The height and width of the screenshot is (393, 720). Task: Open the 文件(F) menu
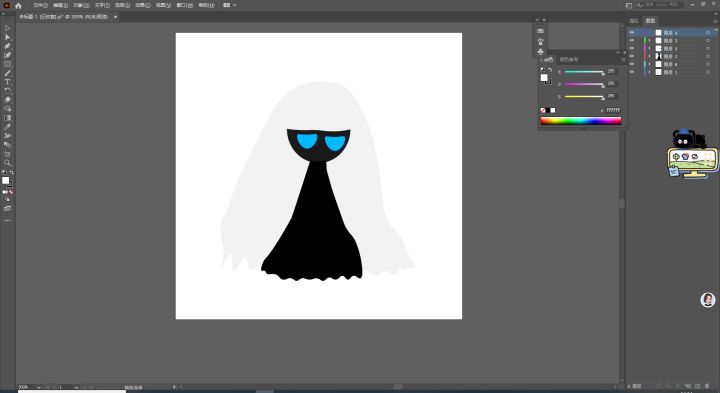pyautogui.click(x=40, y=6)
